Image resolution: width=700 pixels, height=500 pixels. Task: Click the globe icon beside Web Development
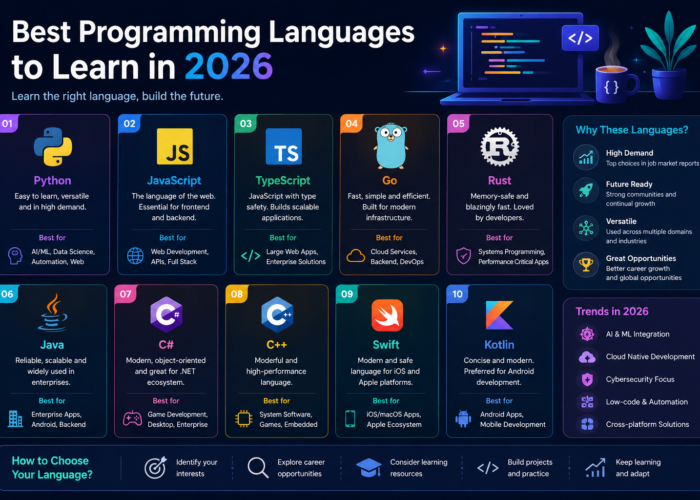tap(135, 256)
